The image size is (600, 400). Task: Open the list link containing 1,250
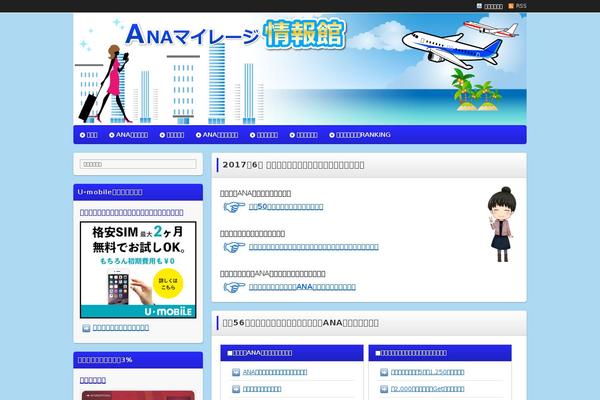(x=427, y=372)
